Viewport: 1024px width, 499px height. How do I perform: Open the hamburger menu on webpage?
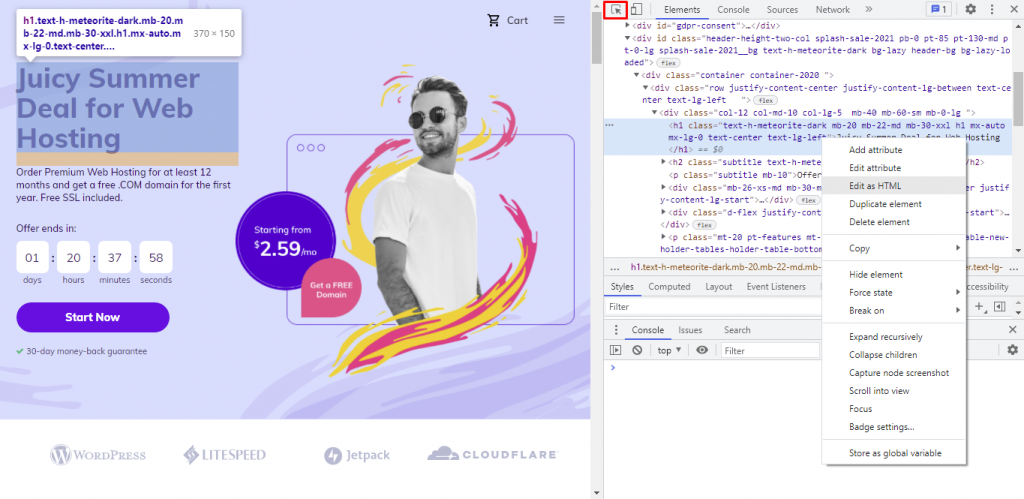pyautogui.click(x=559, y=20)
